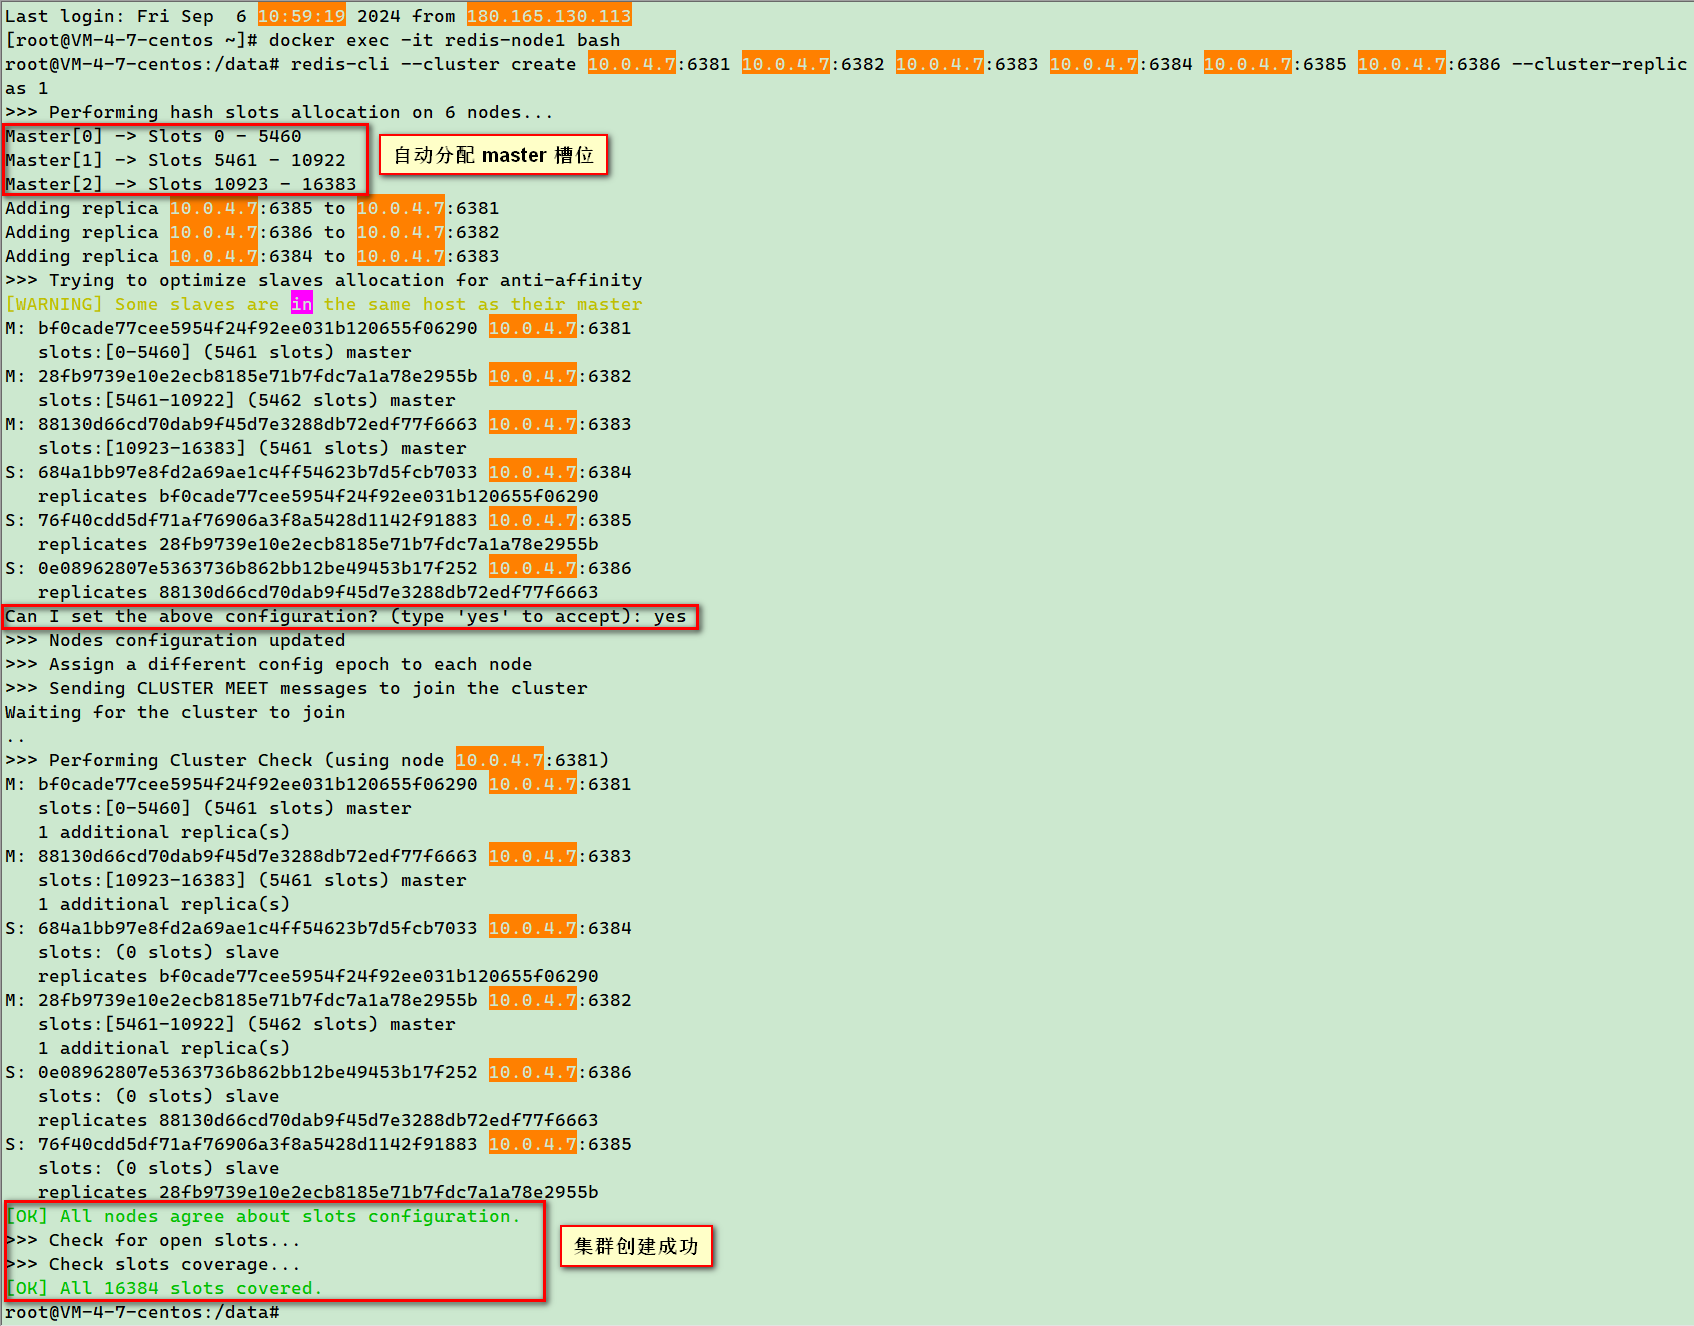Click '>>> Check for open slots...' line
This screenshot has height=1326, width=1694.
click(x=153, y=1240)
